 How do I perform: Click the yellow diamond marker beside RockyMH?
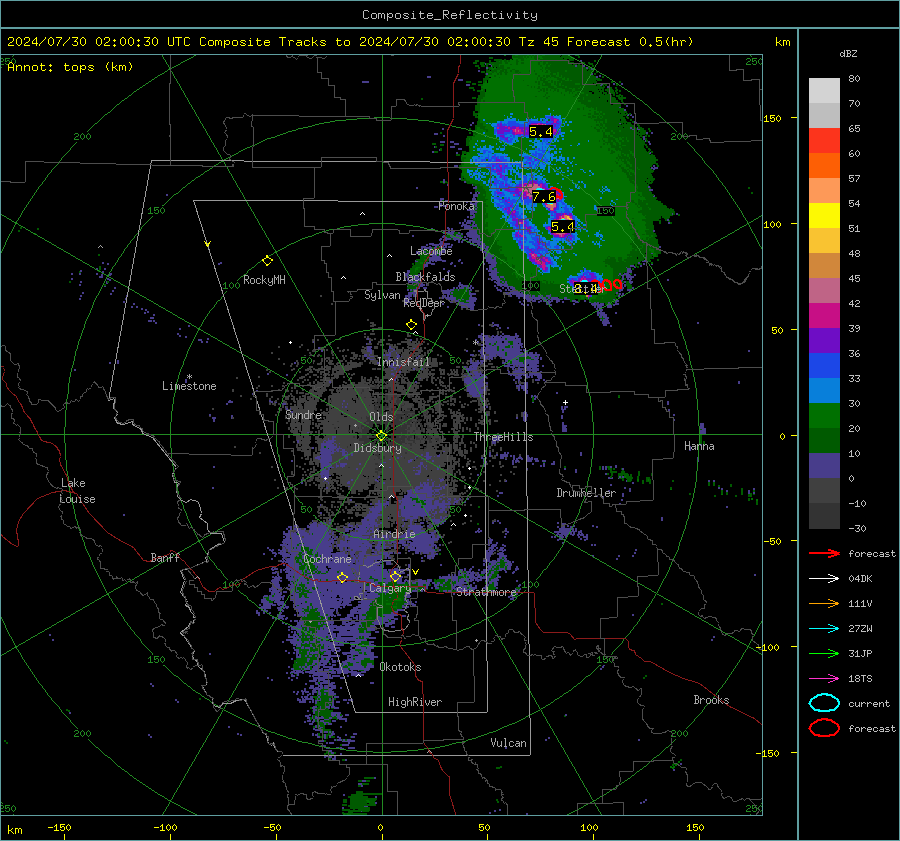click(267, 261)
